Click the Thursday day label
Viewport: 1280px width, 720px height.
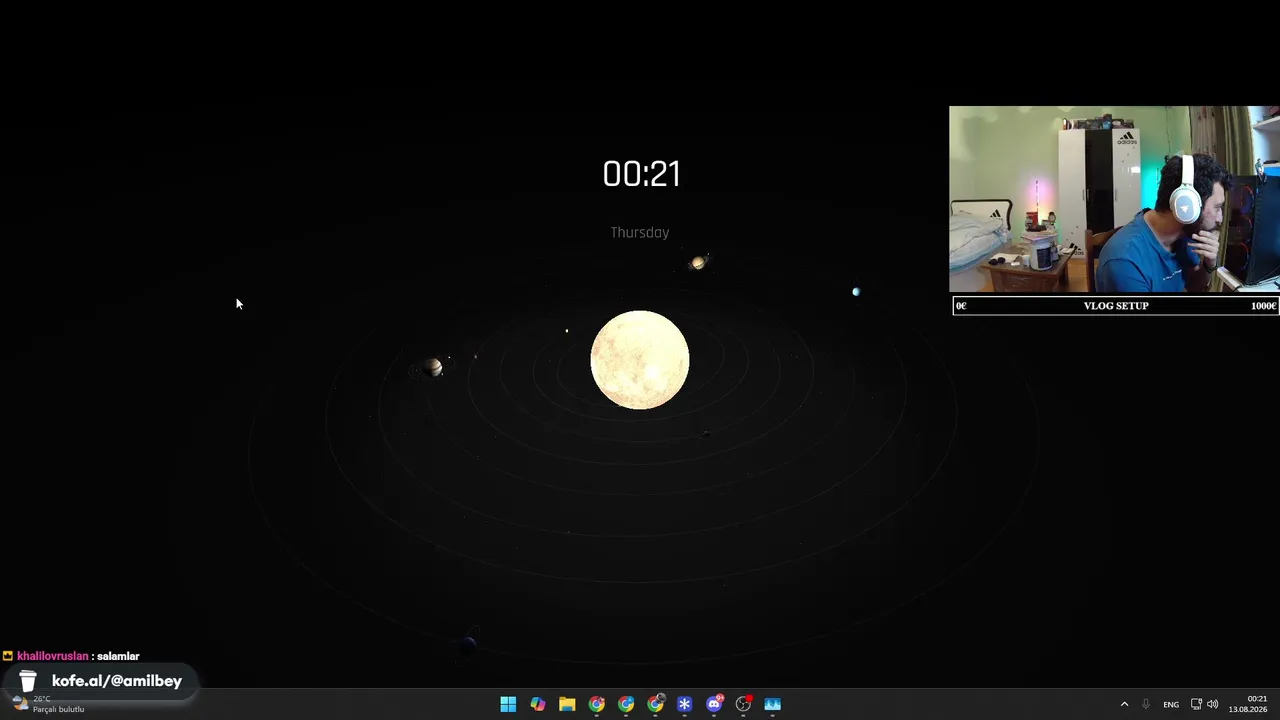(x=640, y=232)
